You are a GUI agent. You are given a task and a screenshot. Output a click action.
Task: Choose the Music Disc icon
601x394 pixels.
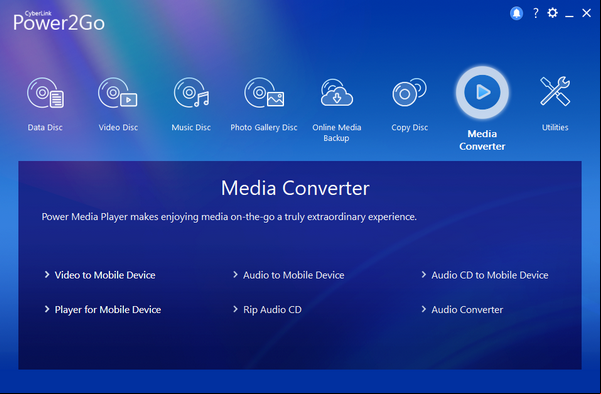pyautogui.click(x=191, y=93)
